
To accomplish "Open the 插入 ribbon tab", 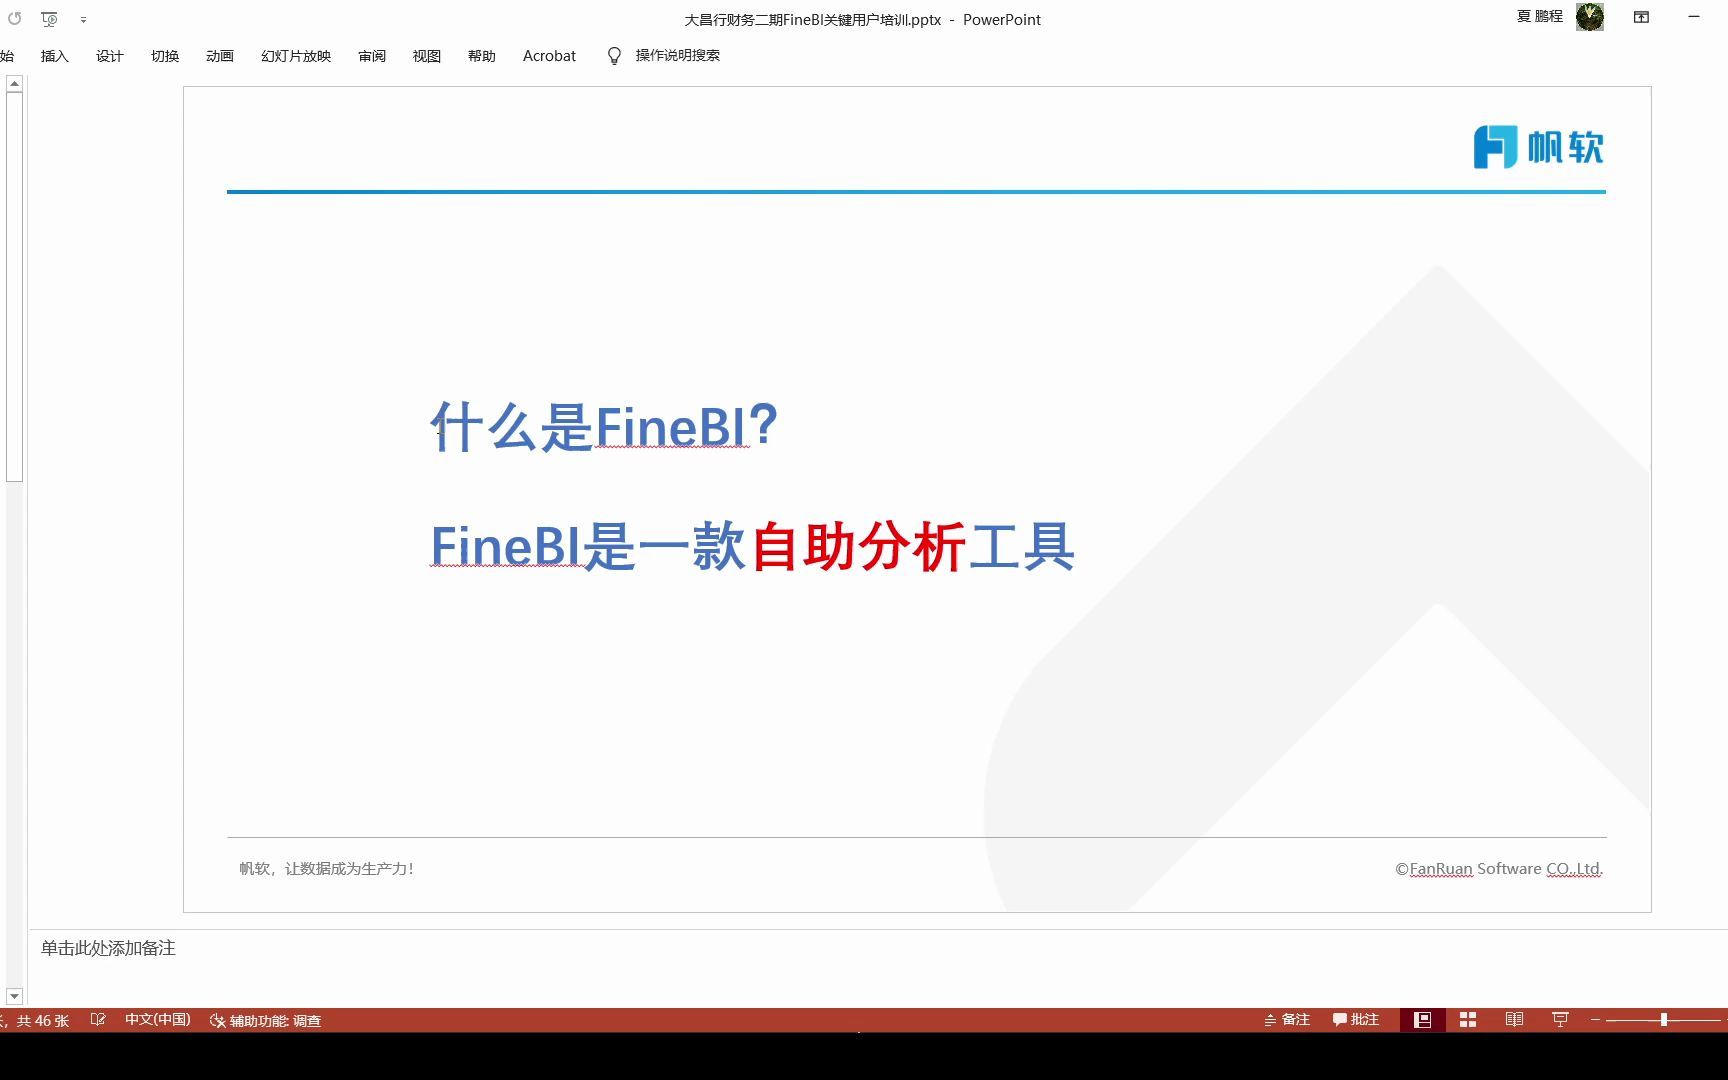I will point(54,56).
